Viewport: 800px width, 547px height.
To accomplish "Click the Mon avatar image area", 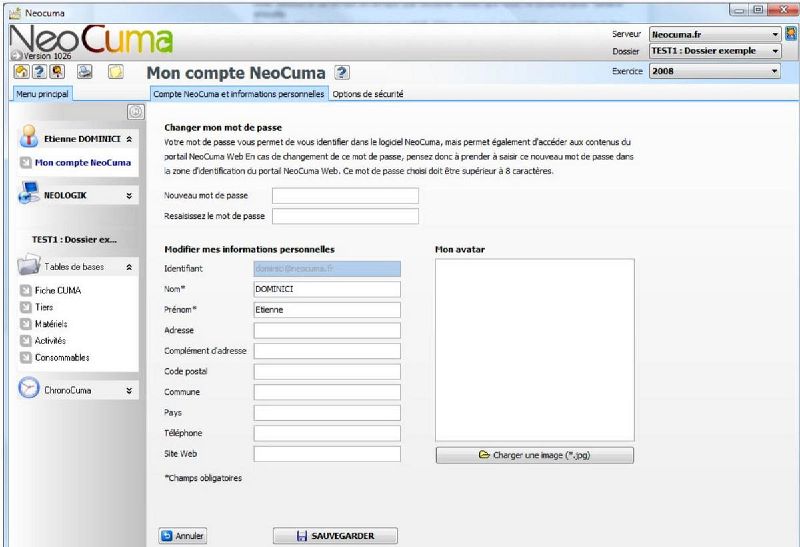I will [x=535, y=350].
